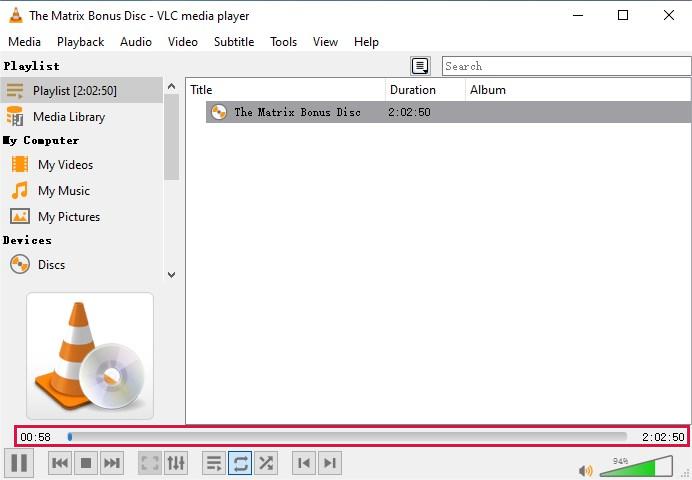Skip to next media in playlist

pyautogui.click(x=112, y=463)
